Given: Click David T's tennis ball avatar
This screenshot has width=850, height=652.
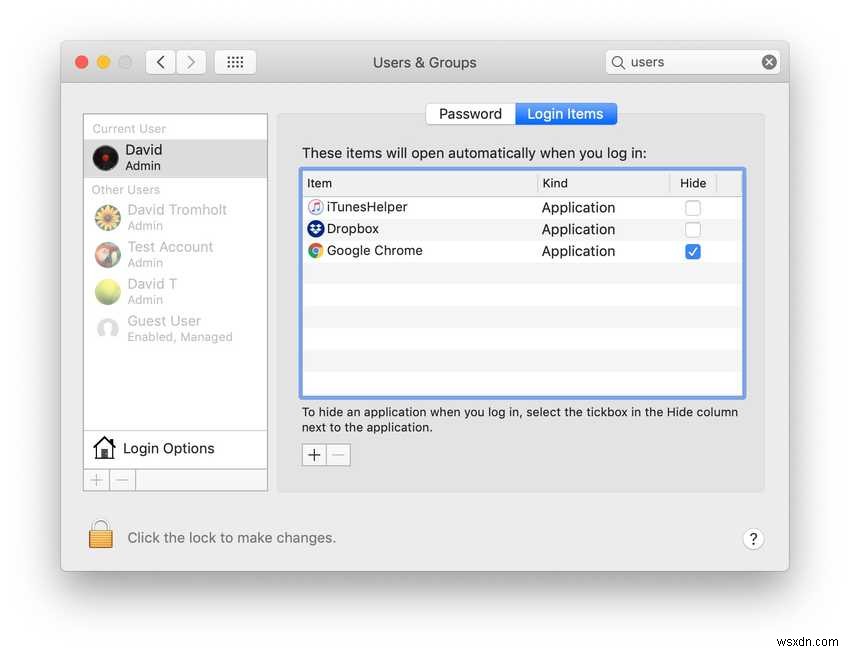Looking at the screenshot, I should pyautogui.click(x=108, y=292).
